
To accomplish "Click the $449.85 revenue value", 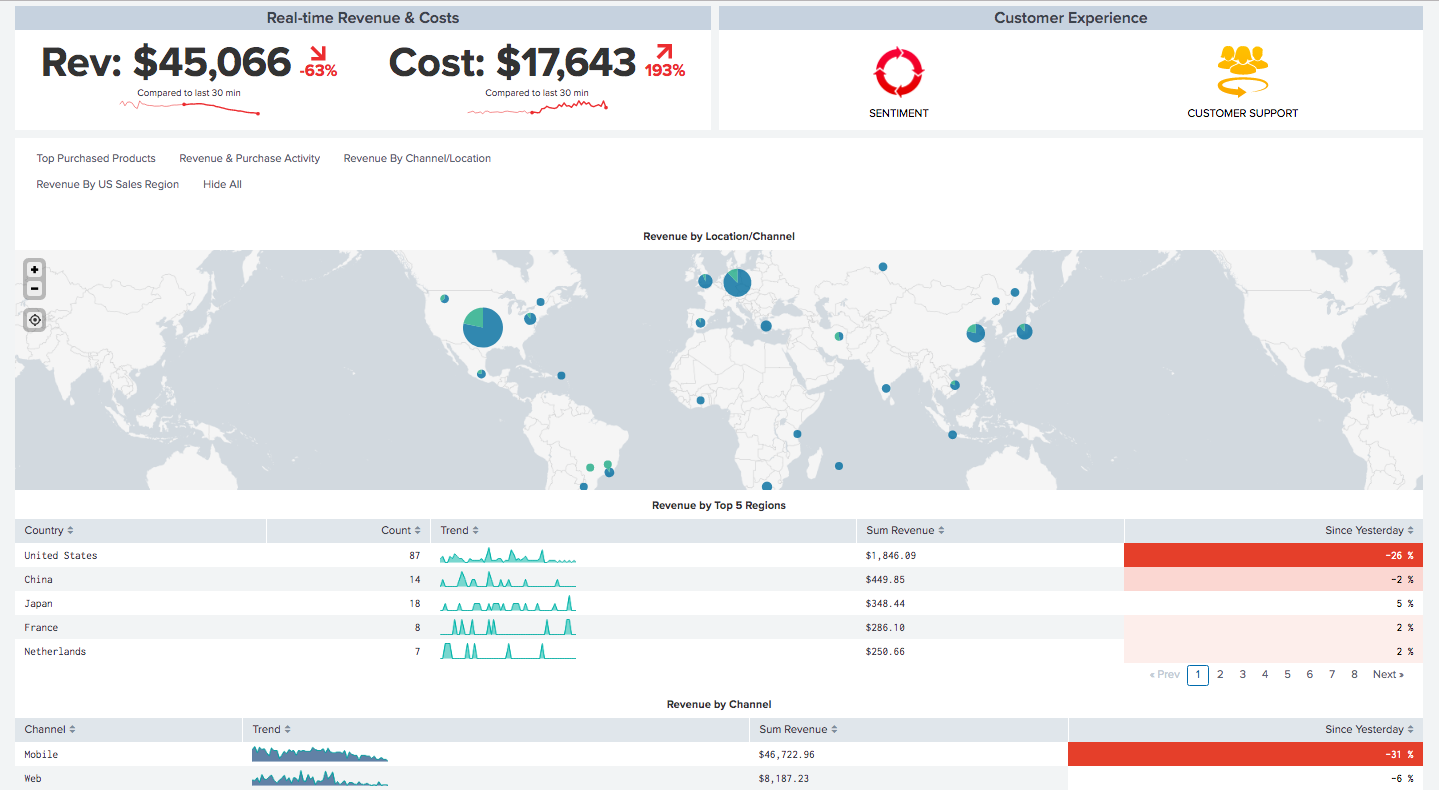I will pyautogui.click(x=885, y=579).
